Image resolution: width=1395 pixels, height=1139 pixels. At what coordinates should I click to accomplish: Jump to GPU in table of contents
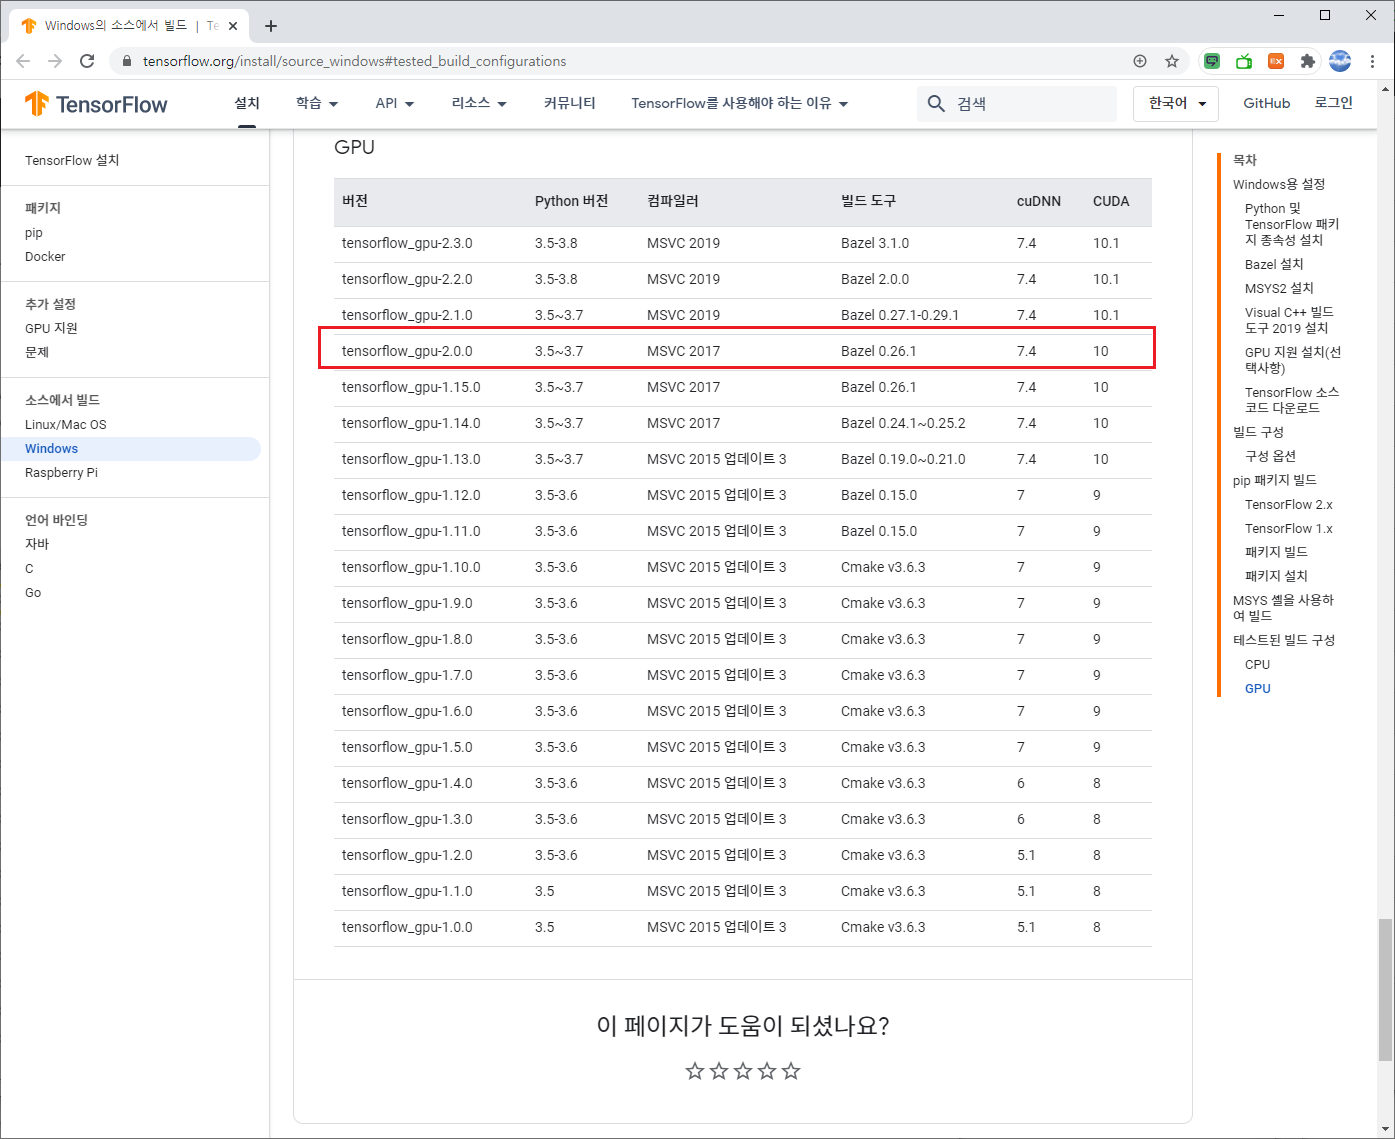(x=1258, y=689)
